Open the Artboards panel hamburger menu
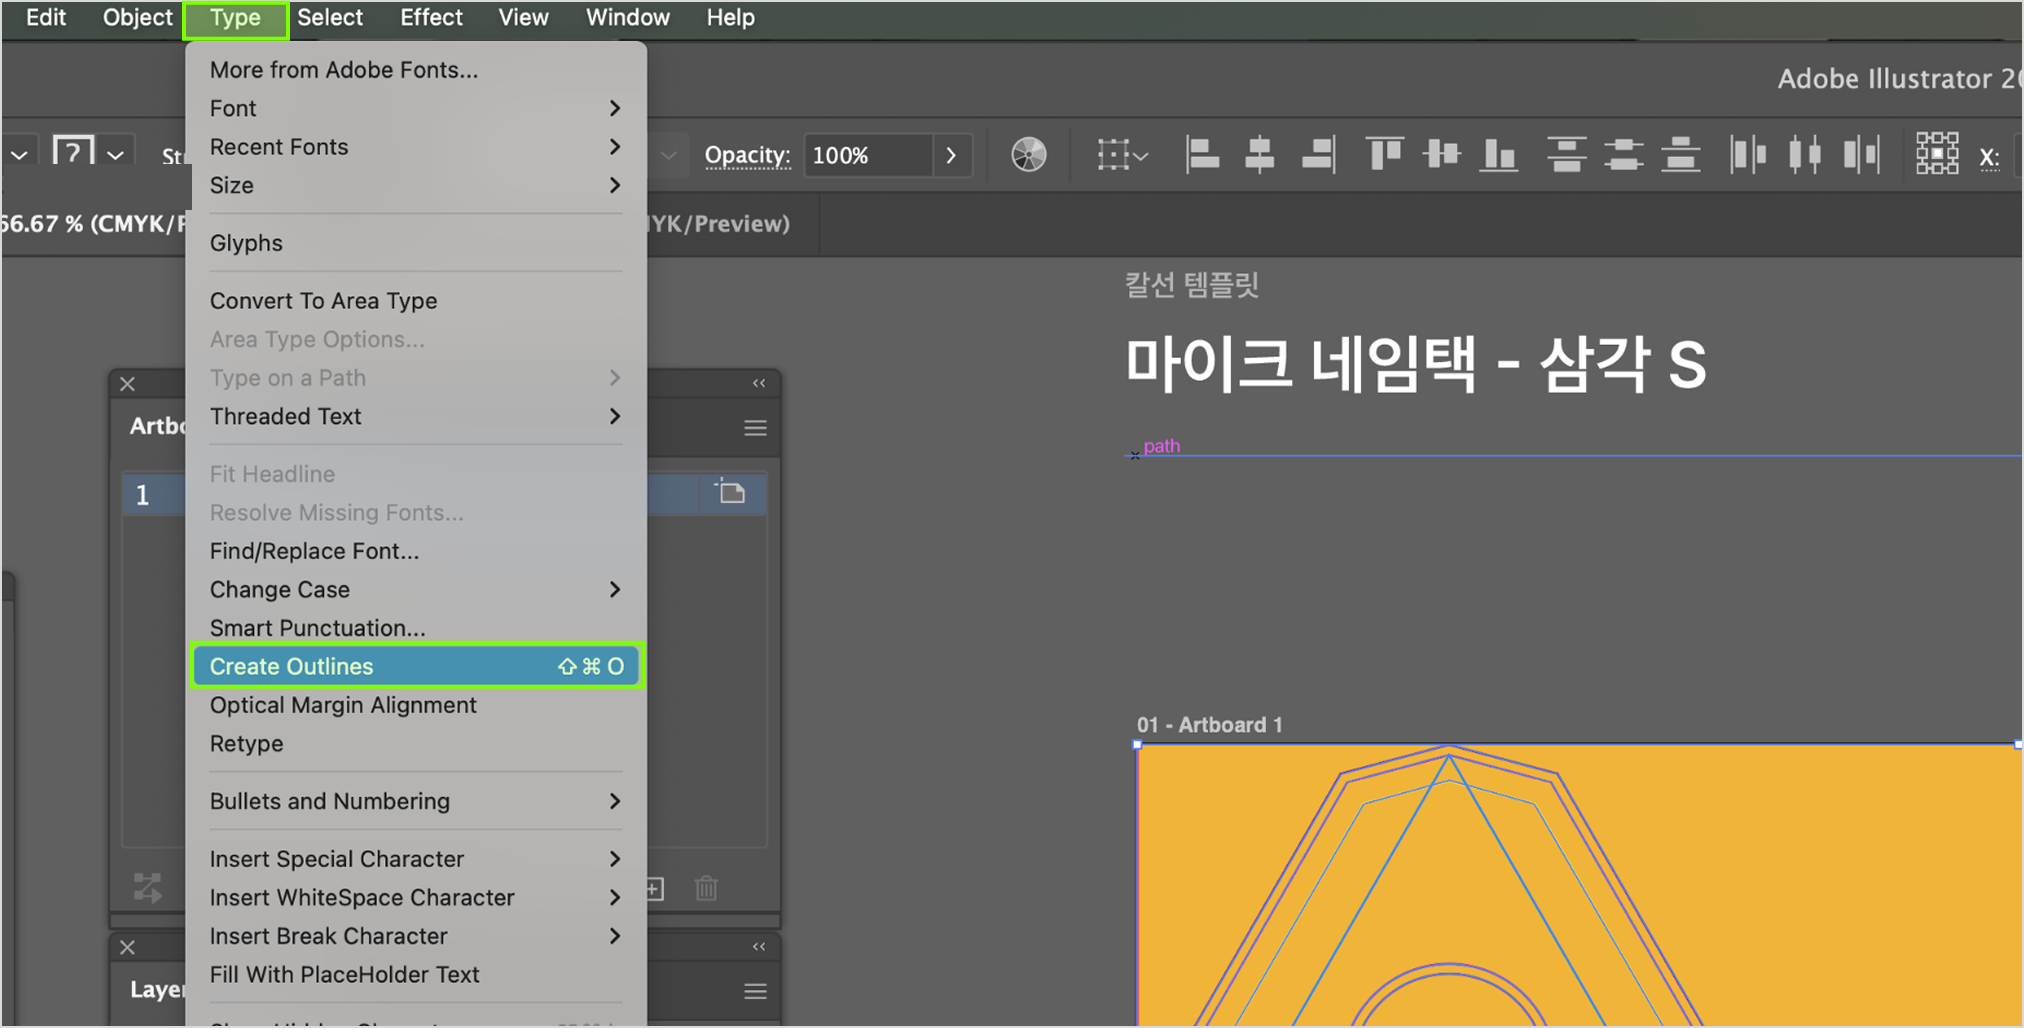The height and width of the screenshot is (1028, 2024). click(755, 428)
